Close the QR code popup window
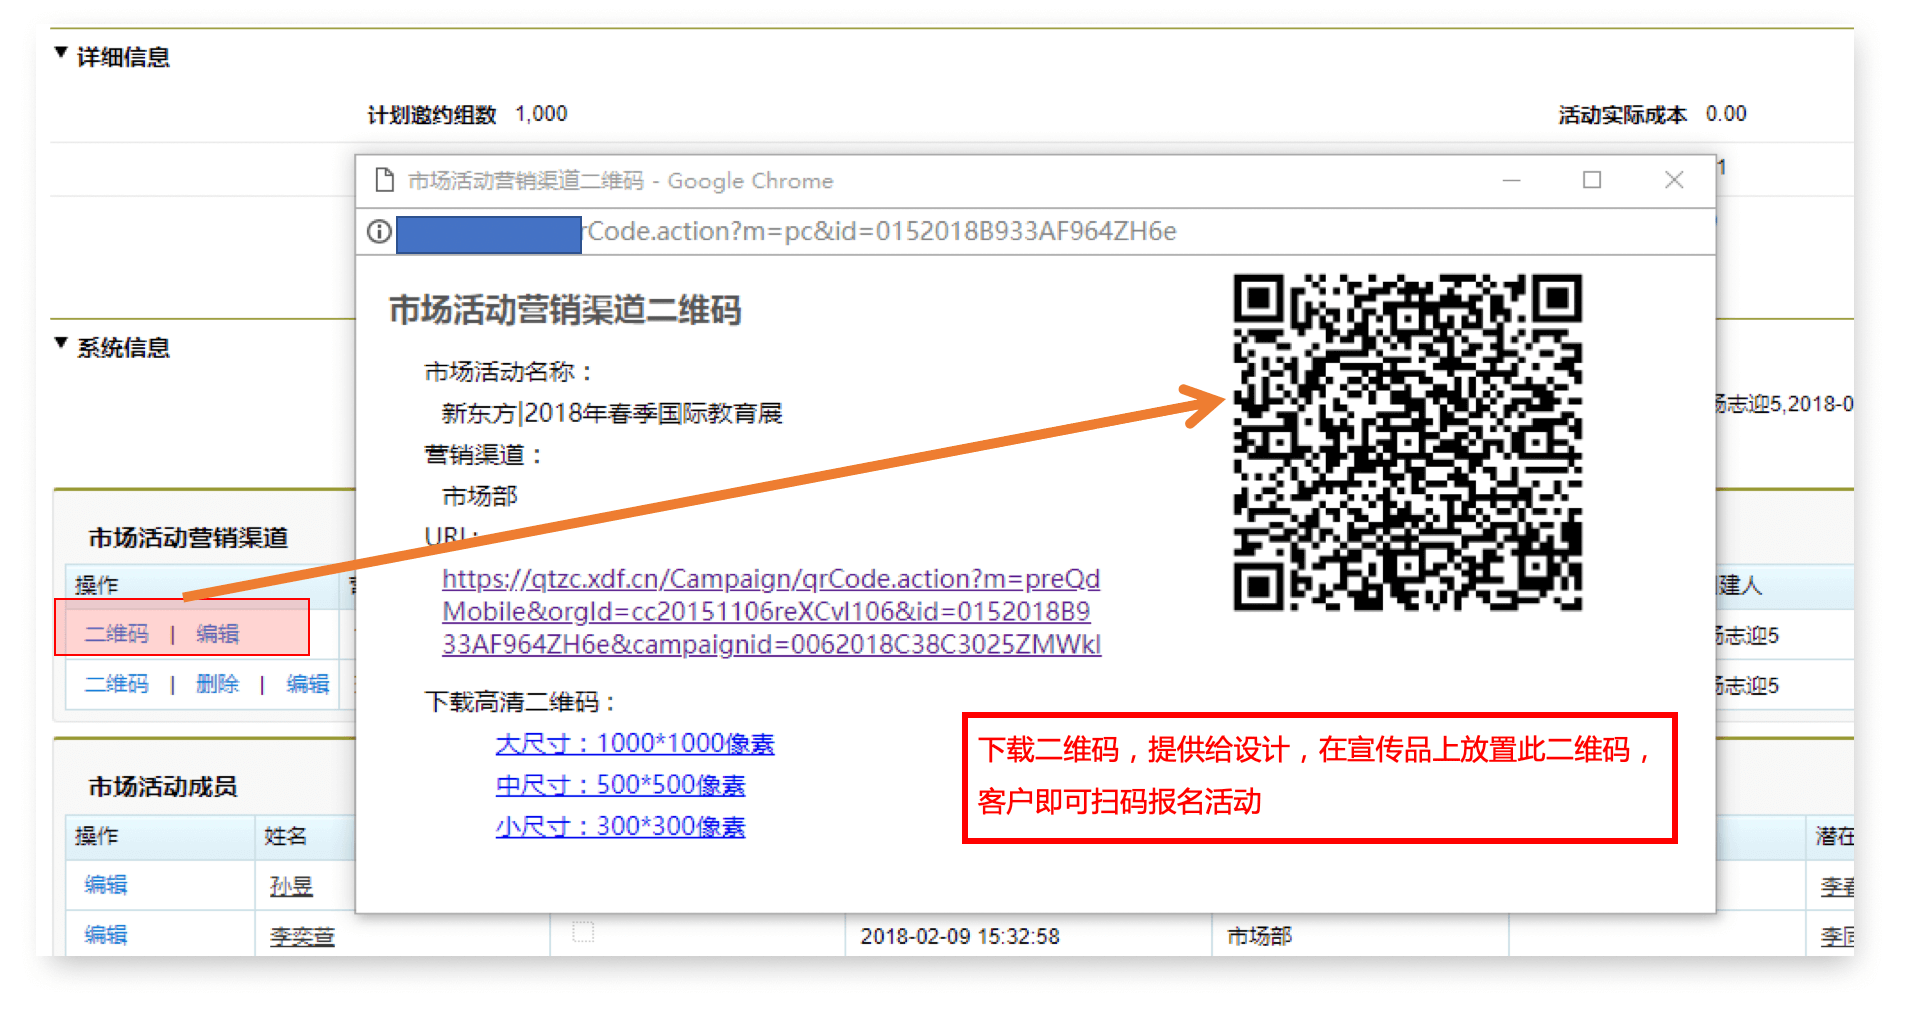The height and width of the screenshot is (1010, 1910). coord(1674,180)
